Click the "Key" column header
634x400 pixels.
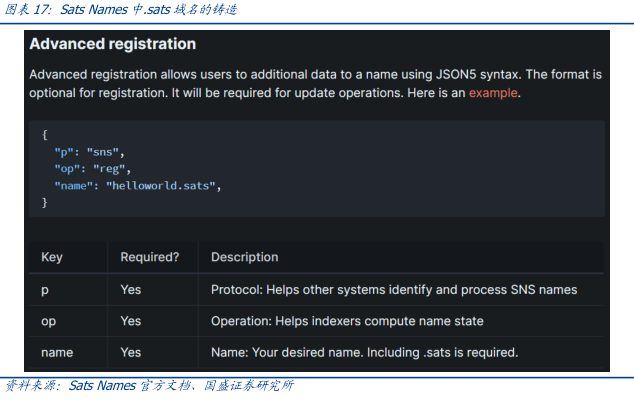coord(52,257)
